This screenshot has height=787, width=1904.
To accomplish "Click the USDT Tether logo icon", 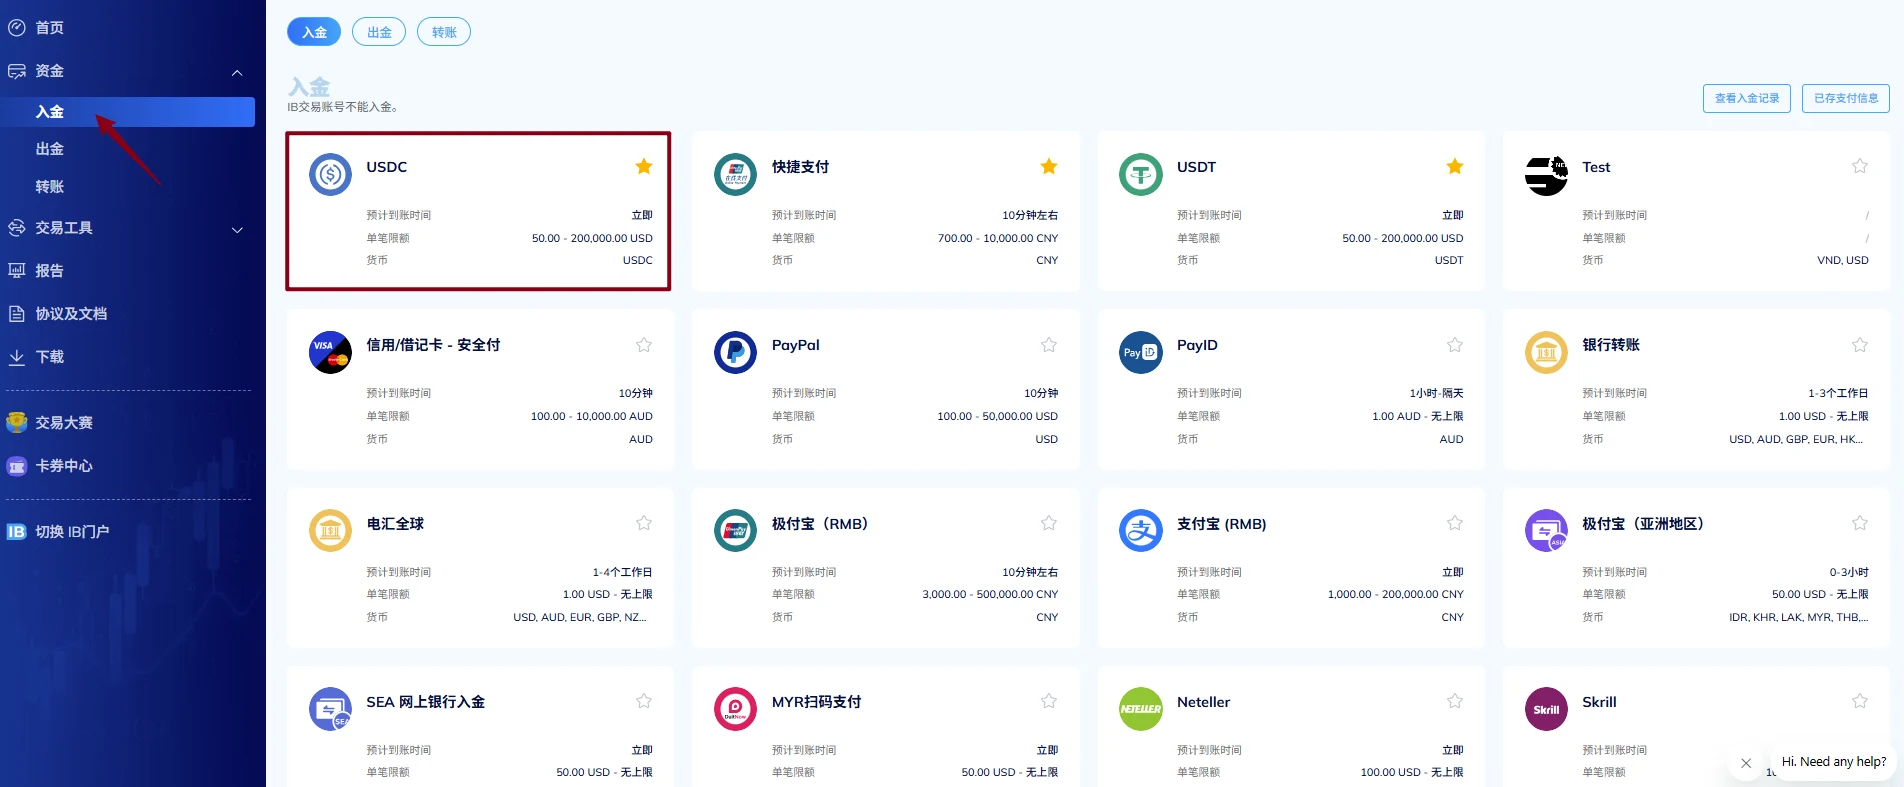I will coord(1140,175).
